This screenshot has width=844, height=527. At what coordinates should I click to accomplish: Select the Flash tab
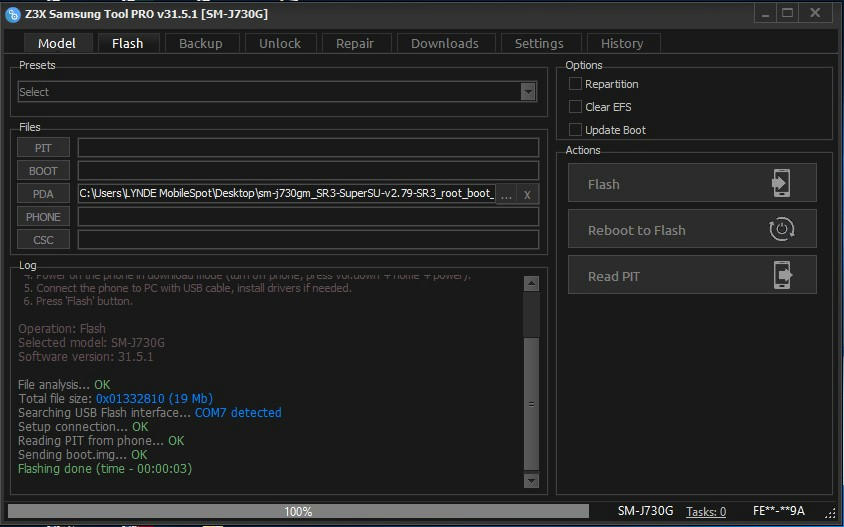coord(128,44)
